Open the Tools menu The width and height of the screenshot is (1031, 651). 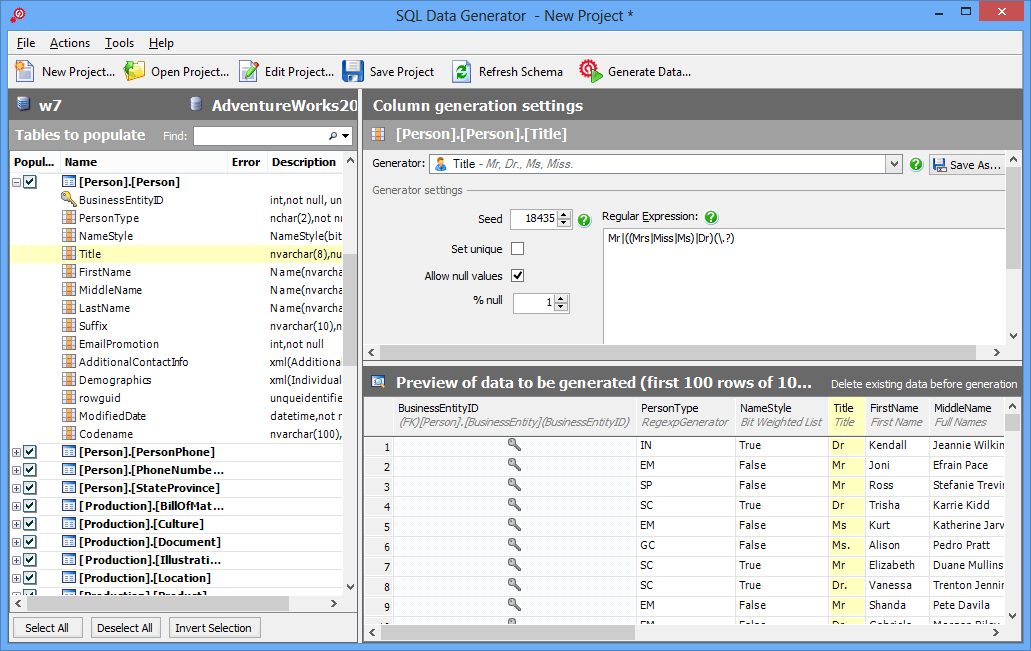(x=119, y=43)
